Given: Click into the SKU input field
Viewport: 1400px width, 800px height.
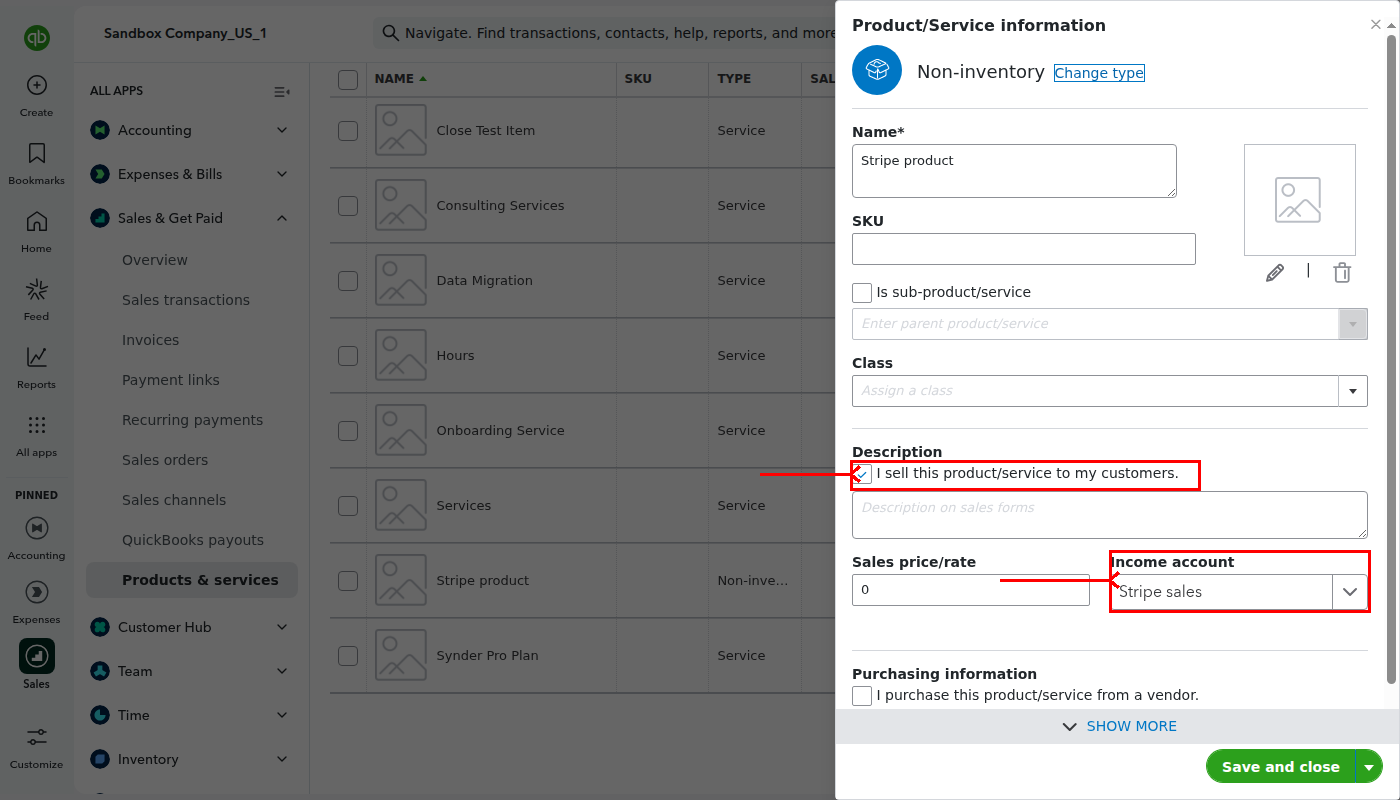Looking at the screenshot, I should click(x=1024, y=249).
